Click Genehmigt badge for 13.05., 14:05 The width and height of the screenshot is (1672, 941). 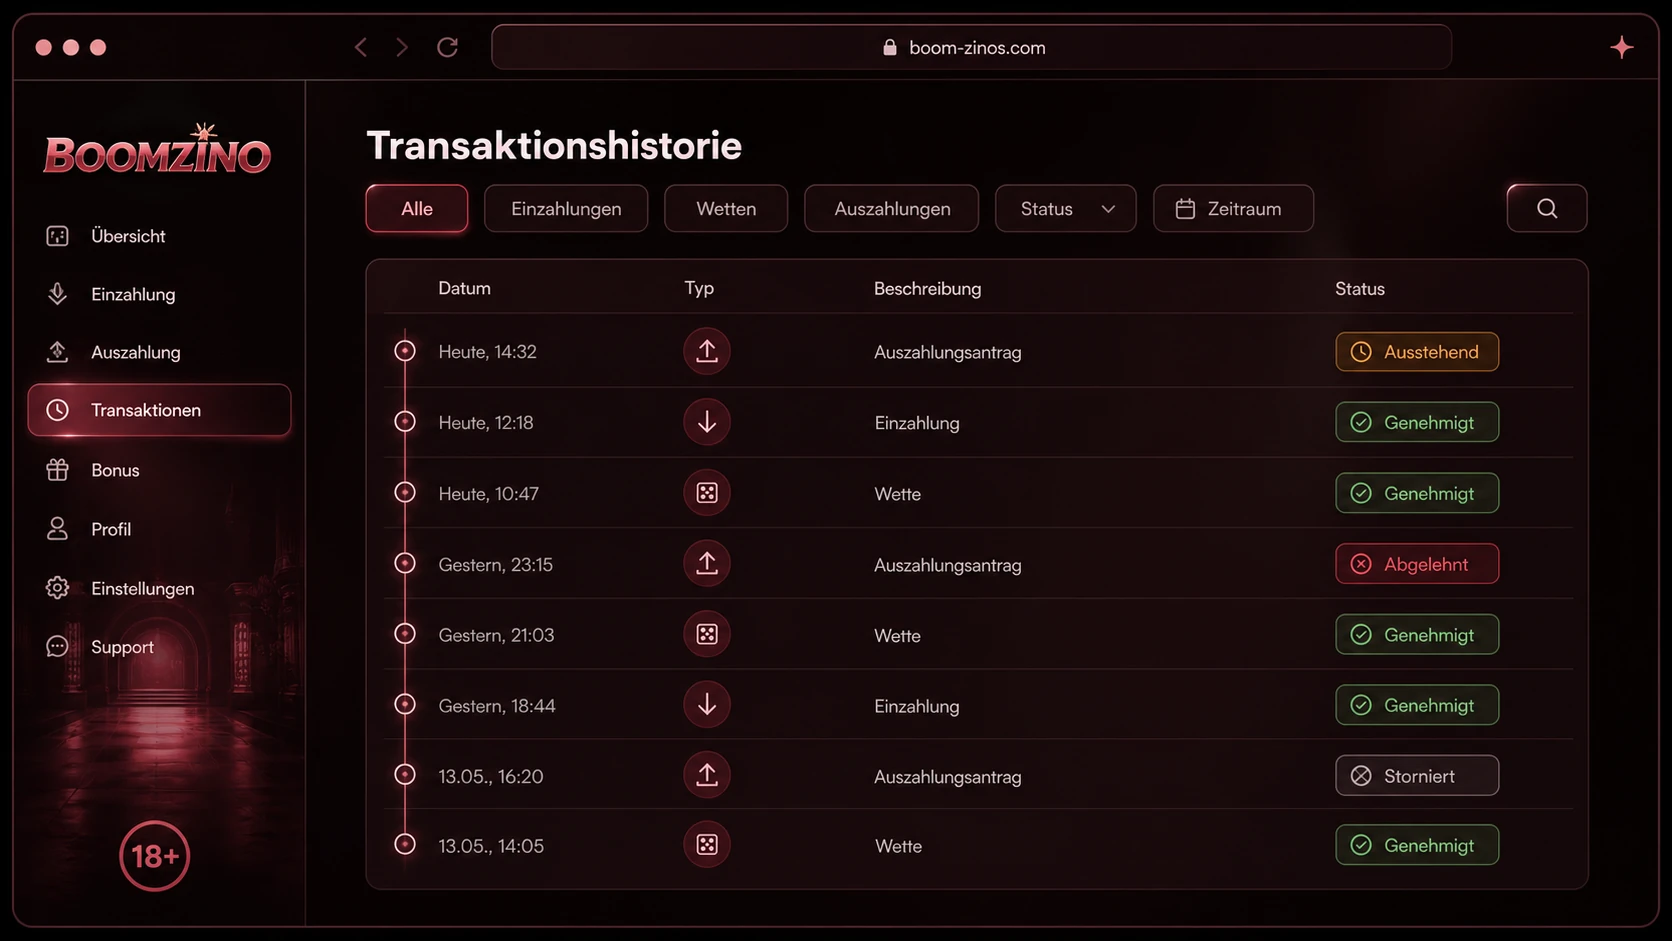click(1417, 845)
